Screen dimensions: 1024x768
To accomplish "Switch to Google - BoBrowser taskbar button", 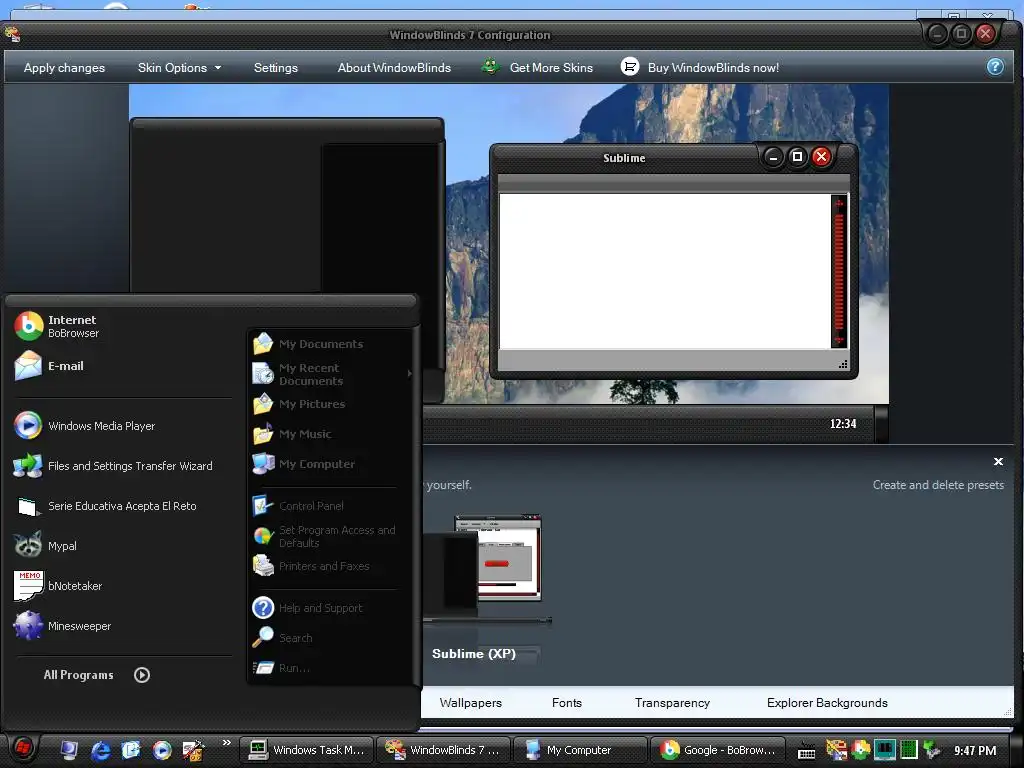I will (717, 750).
